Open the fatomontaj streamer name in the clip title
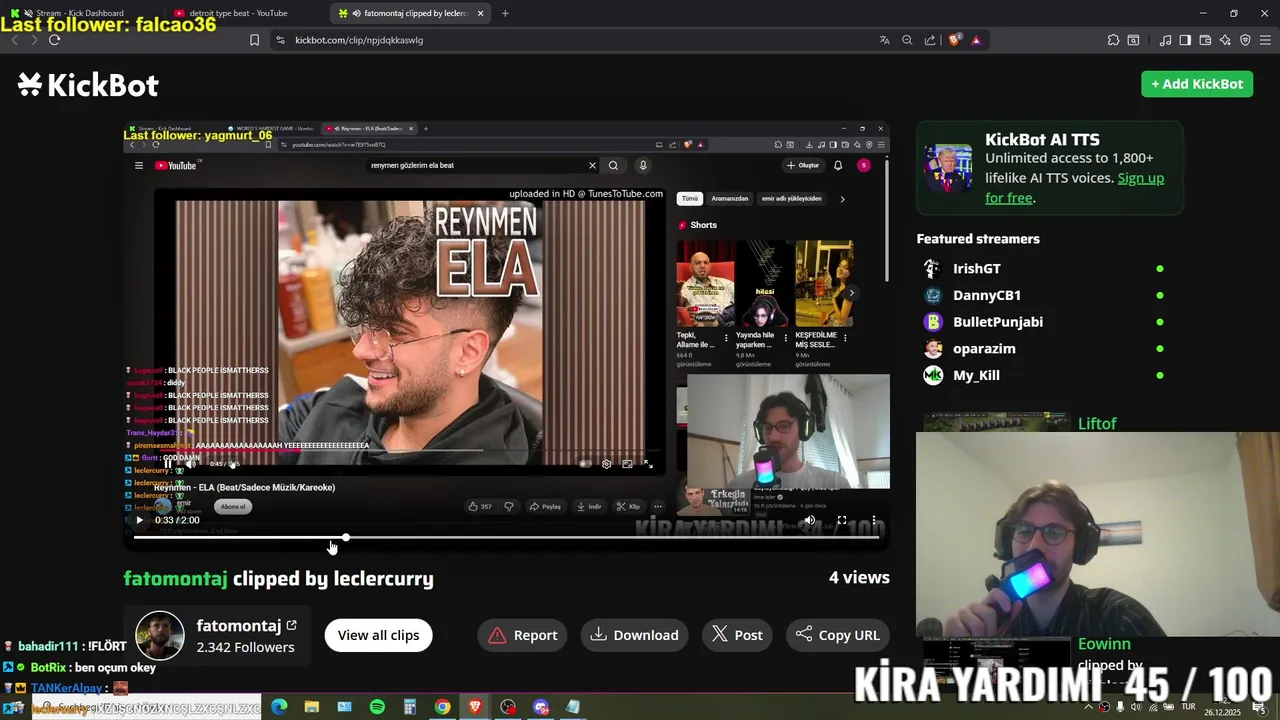1280x720 pixels. [x=175, y=578]
